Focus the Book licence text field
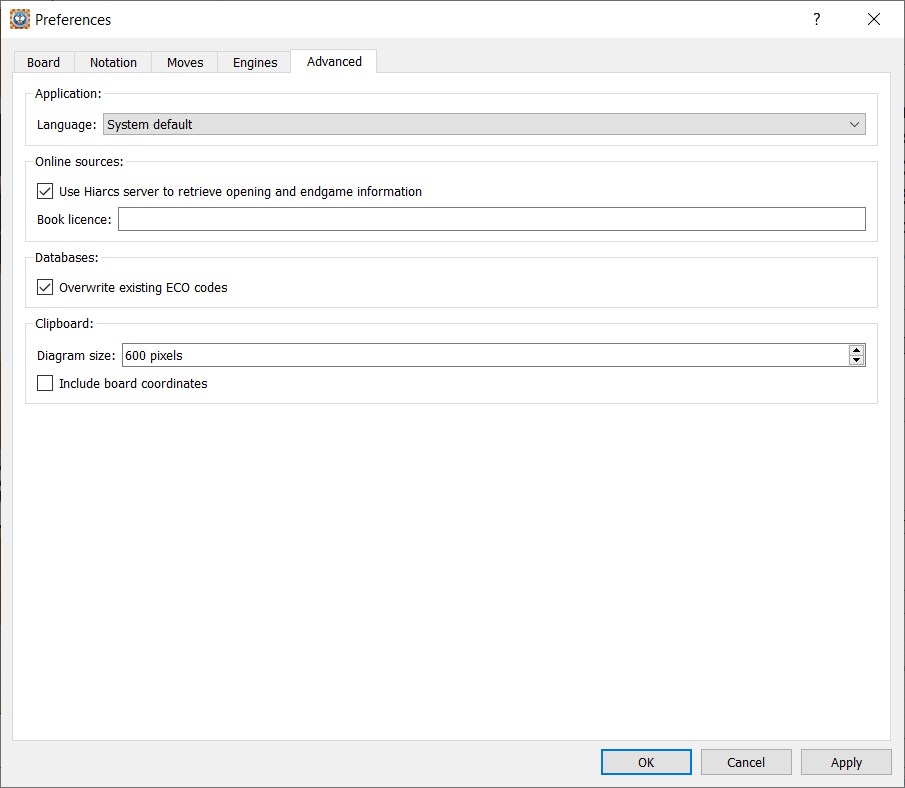Image resolution: width=905 pixels, height=788 pixels. pos(491,219)
